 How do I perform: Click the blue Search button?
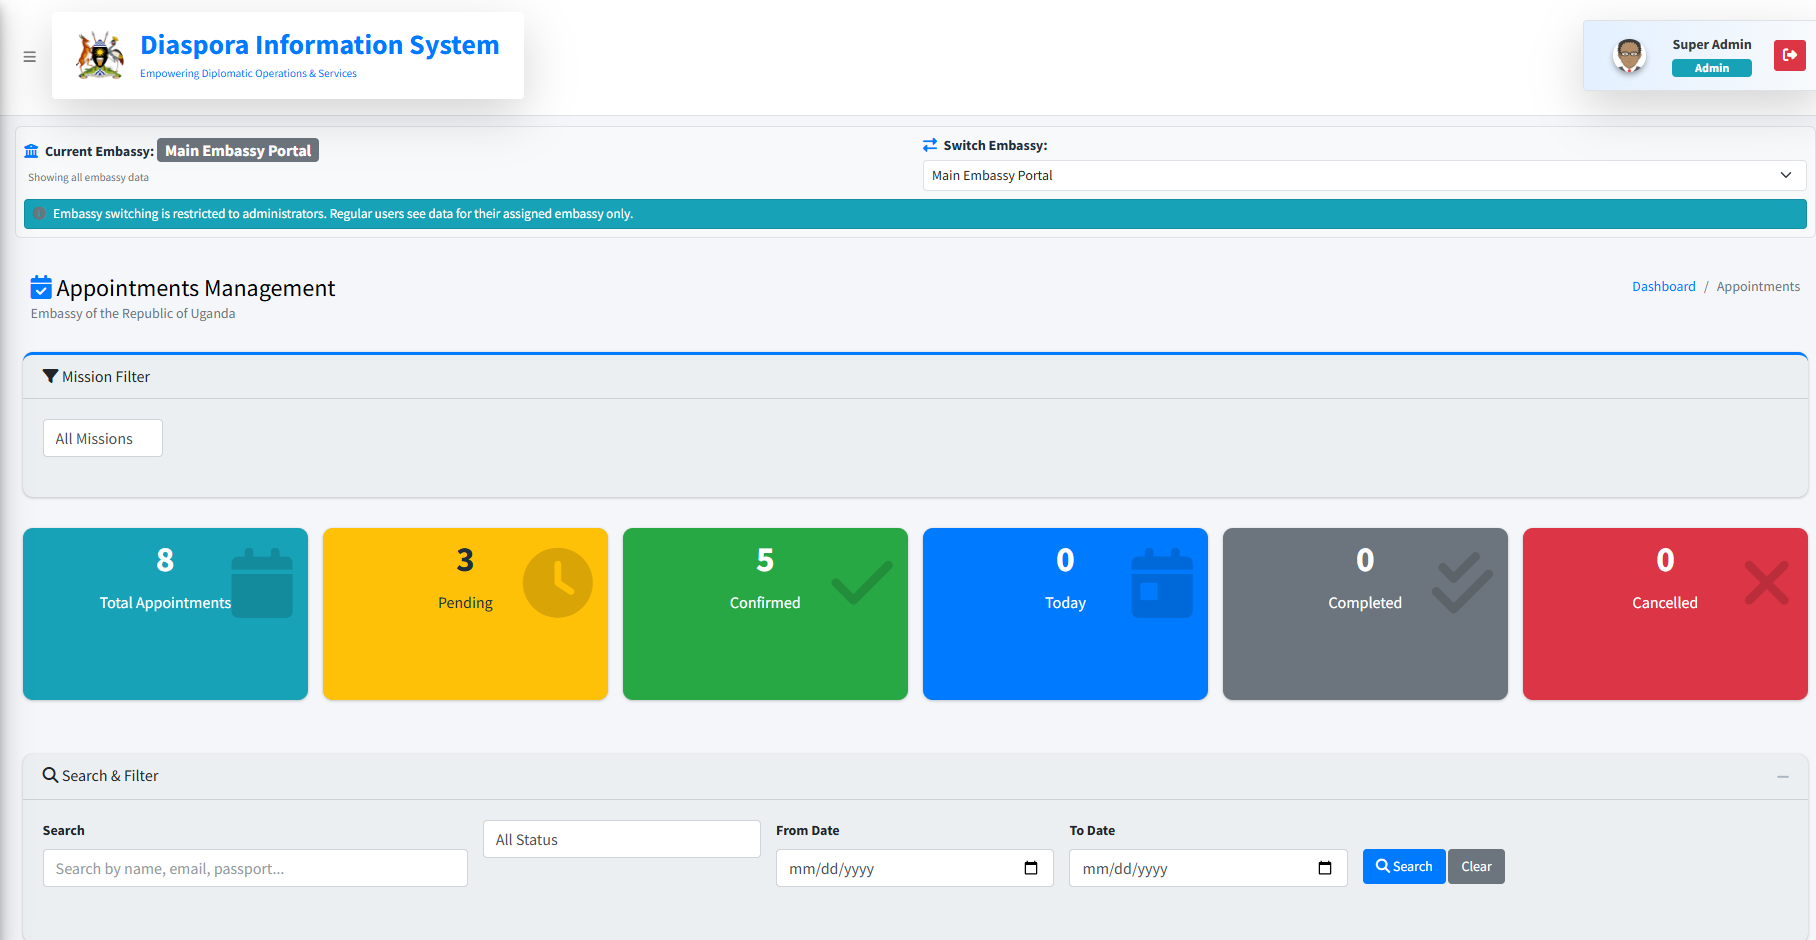(x=1404, y=866)
